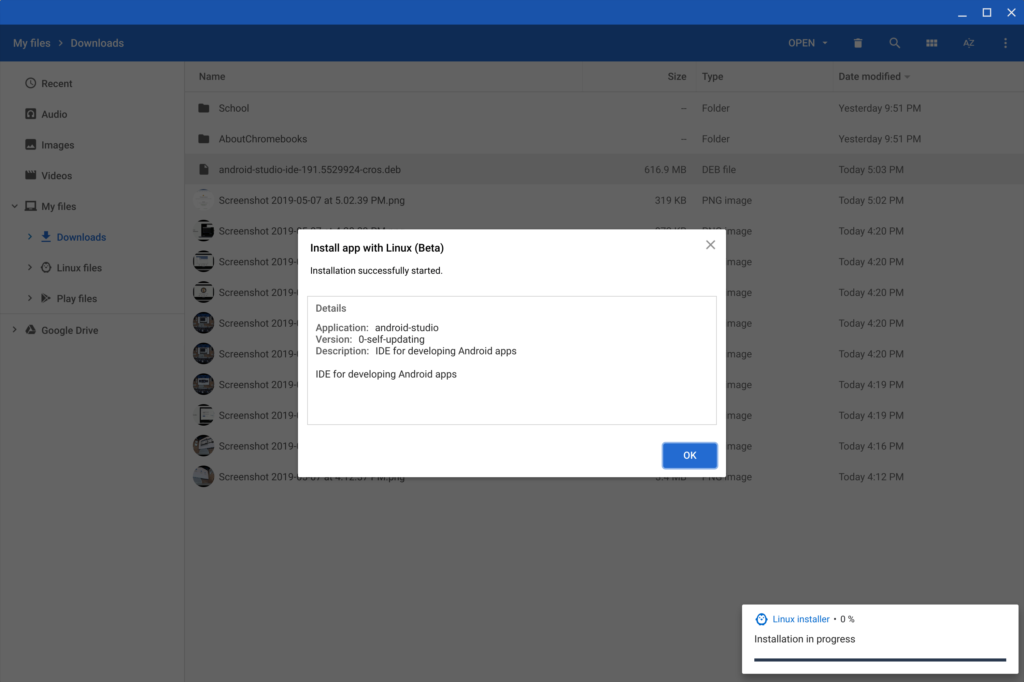Viewport: 1024px width, 682px height.
Task: Sort by Size column header
Action: 677,76
